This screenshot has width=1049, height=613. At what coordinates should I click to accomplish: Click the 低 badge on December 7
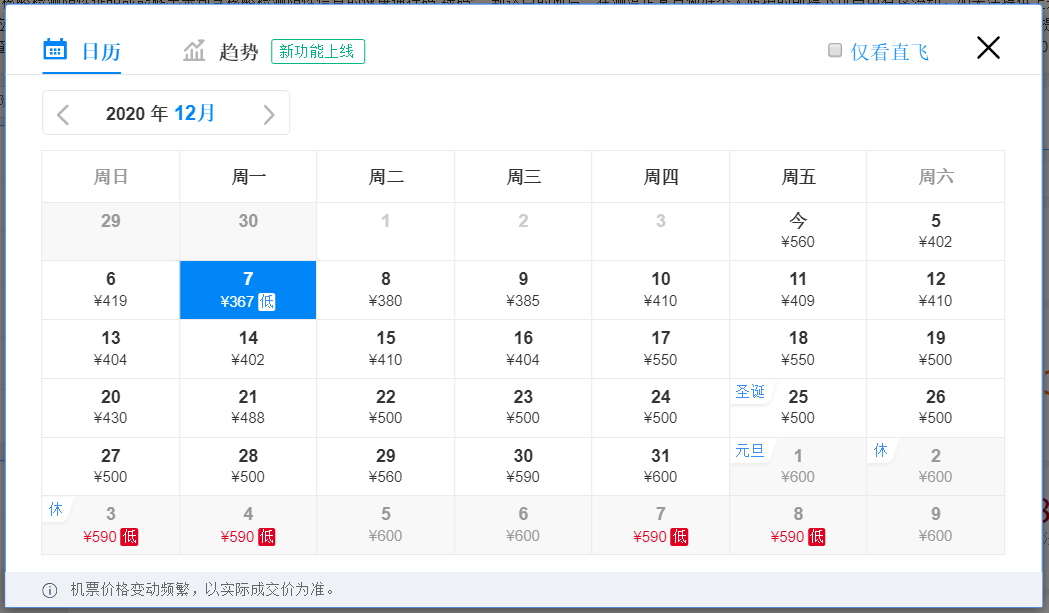point(266,301)
